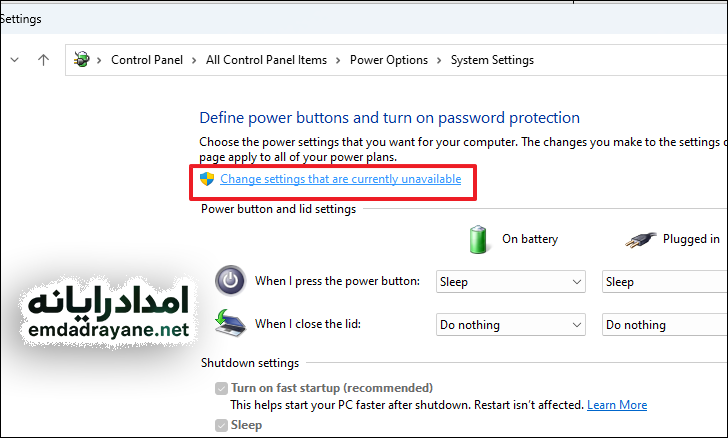Click the power button icon

(231, 281)
